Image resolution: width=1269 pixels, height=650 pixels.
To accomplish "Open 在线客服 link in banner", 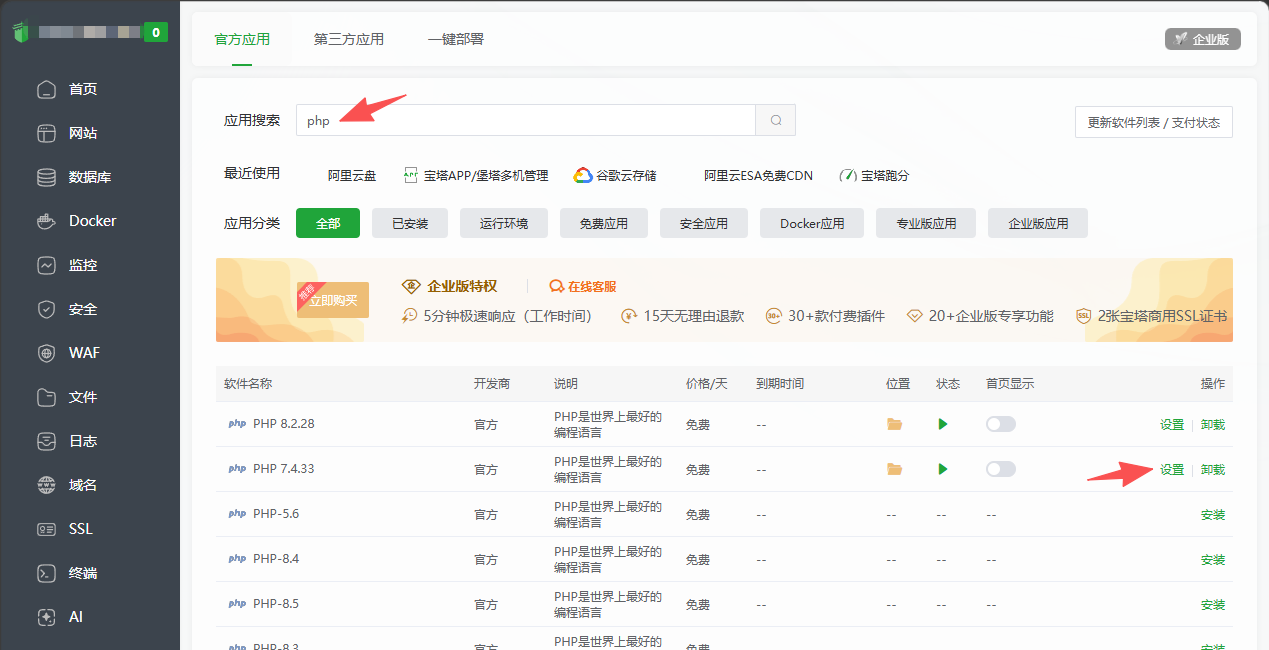I will [583, 286].
